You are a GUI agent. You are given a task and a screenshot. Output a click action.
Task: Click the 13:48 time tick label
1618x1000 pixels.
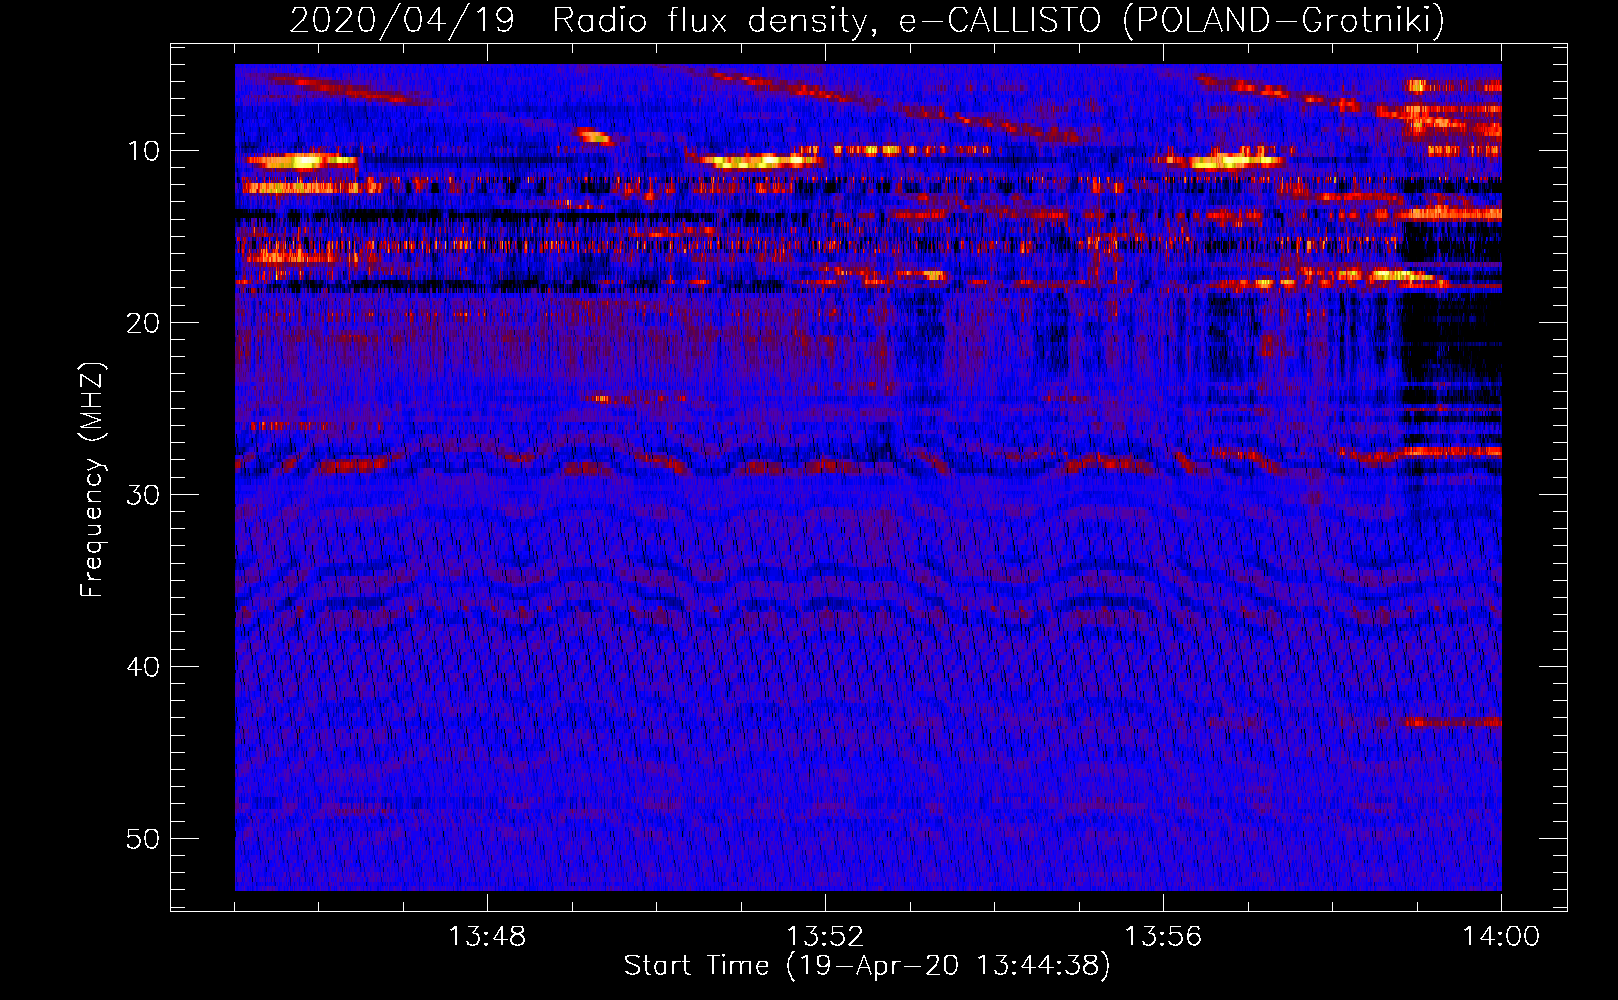click(487, 937)
